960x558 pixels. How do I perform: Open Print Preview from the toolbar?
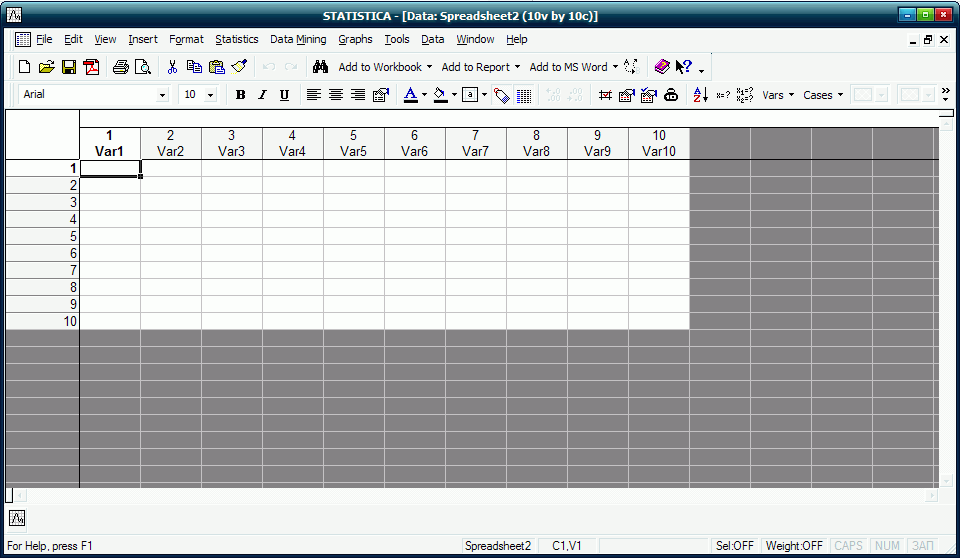click(143, 67)
